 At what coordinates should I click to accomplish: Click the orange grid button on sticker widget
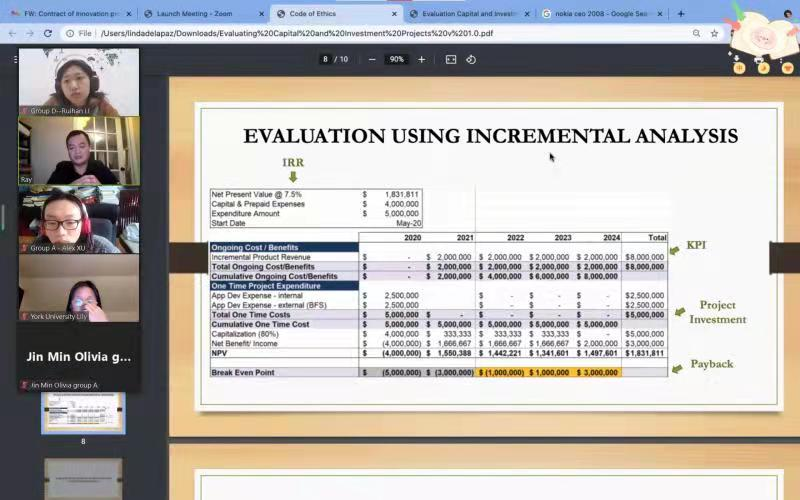(x=739, y=68)
